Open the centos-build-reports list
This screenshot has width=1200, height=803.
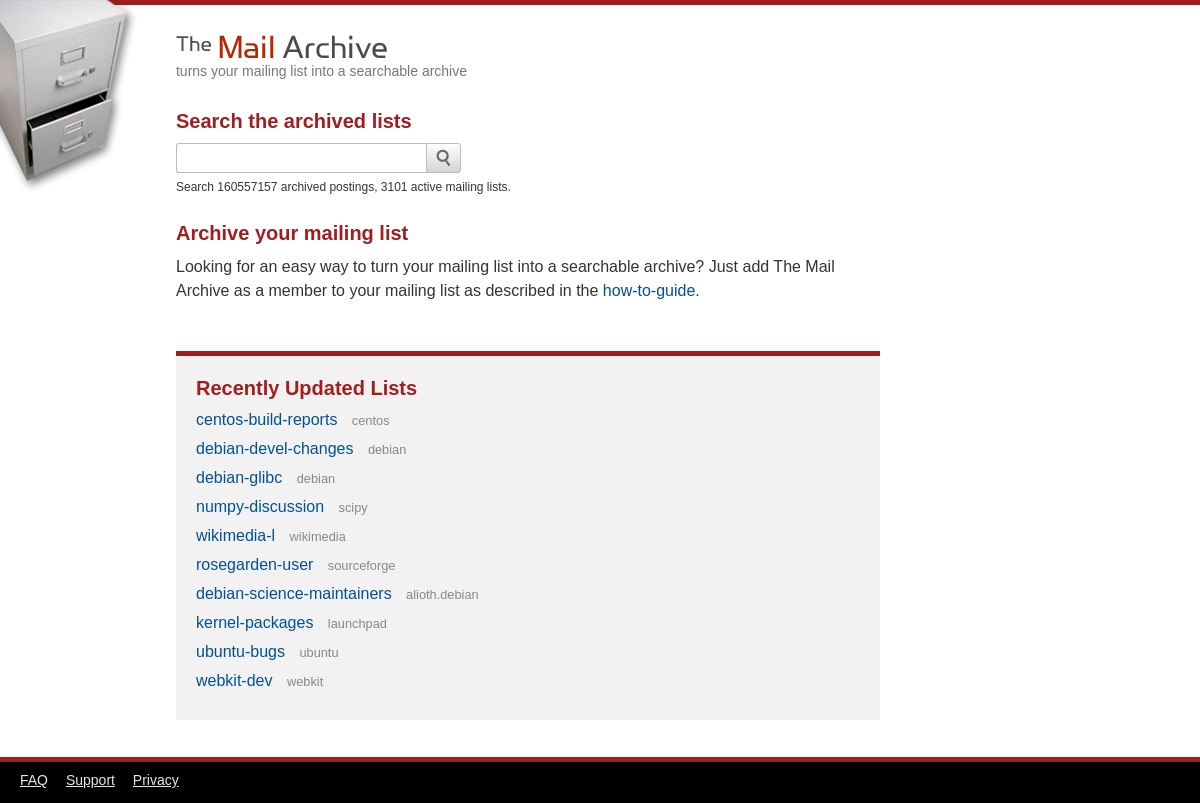(266, 419)
